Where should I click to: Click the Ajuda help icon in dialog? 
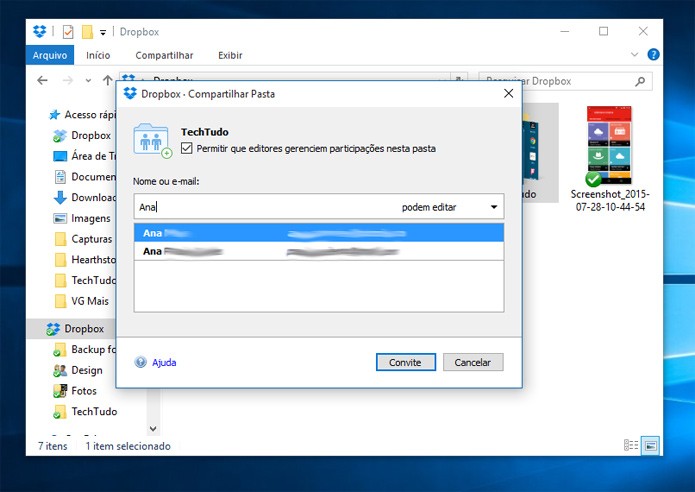(x=140, y=362)
